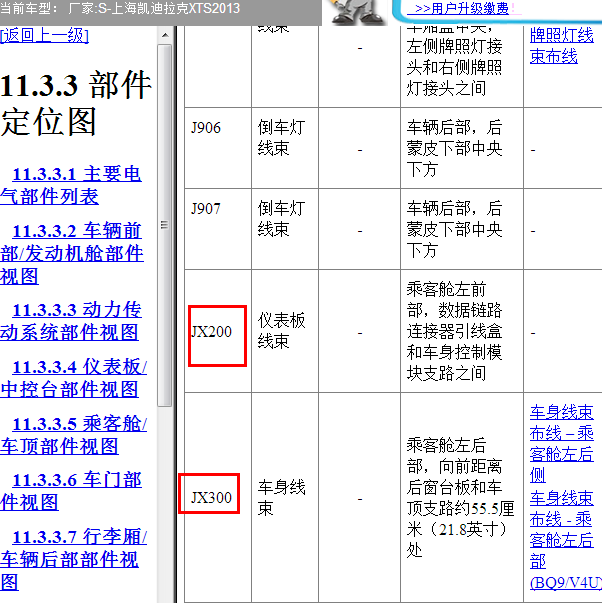The width and height of the screenshot is (602, 603).
Task: Click the JX300 location 乘客舱左后部 text
Action: (x=460, y=497)
